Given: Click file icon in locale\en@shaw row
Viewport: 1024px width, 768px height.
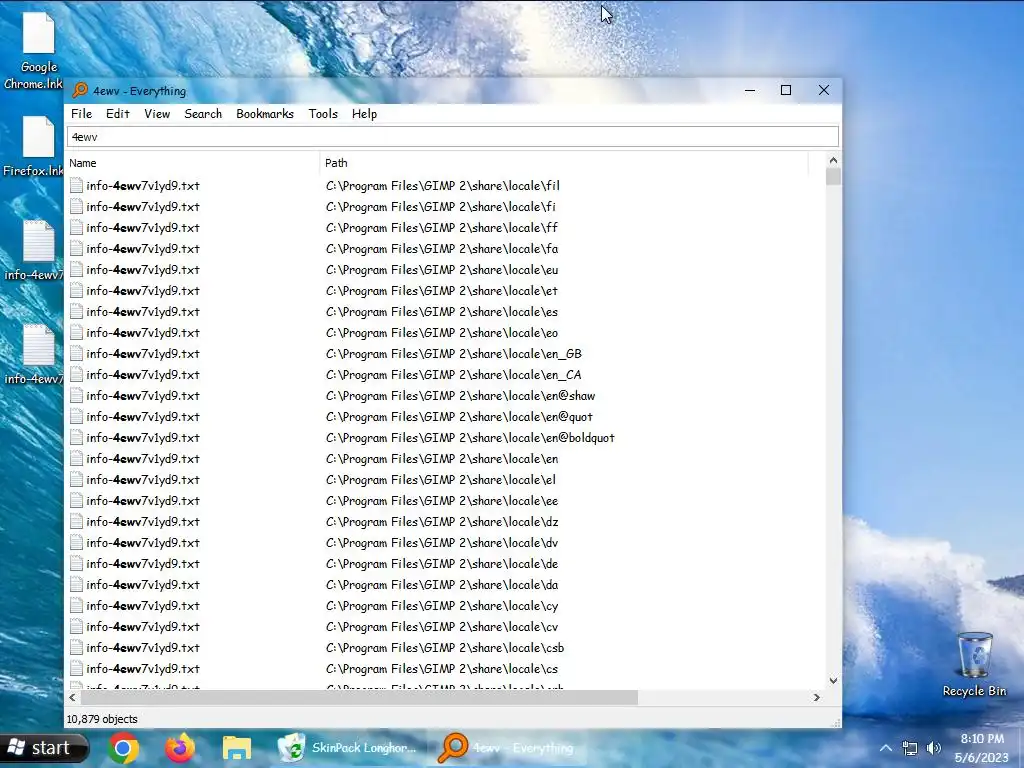Looking at the screenshot, I should (76, 396).
